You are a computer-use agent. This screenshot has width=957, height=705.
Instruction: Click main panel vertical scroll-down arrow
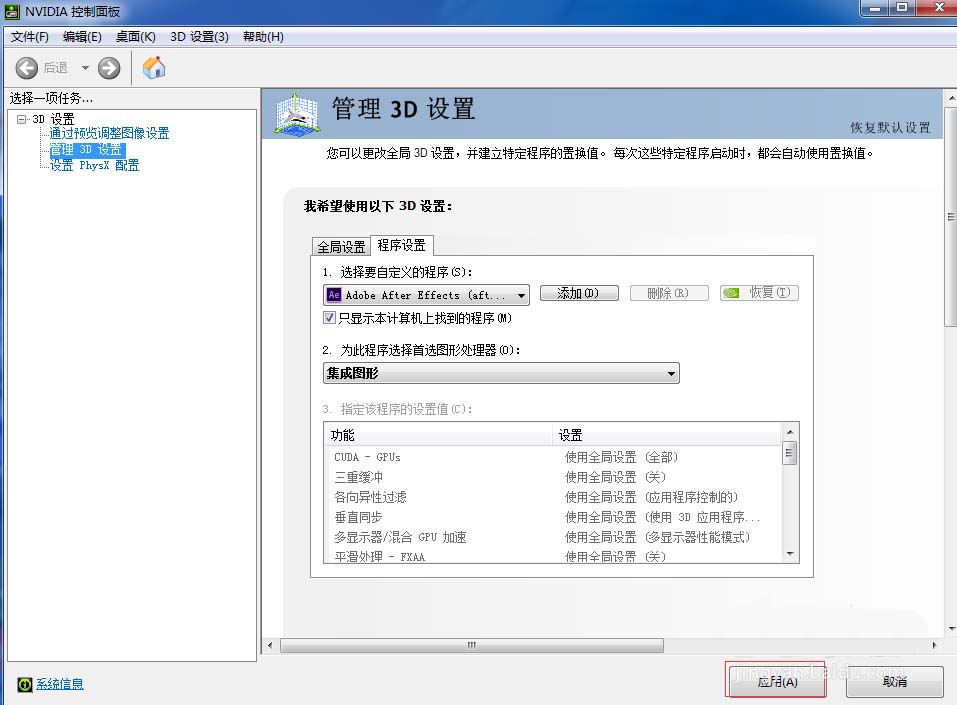pyautogui.click(x=952, y=629)
